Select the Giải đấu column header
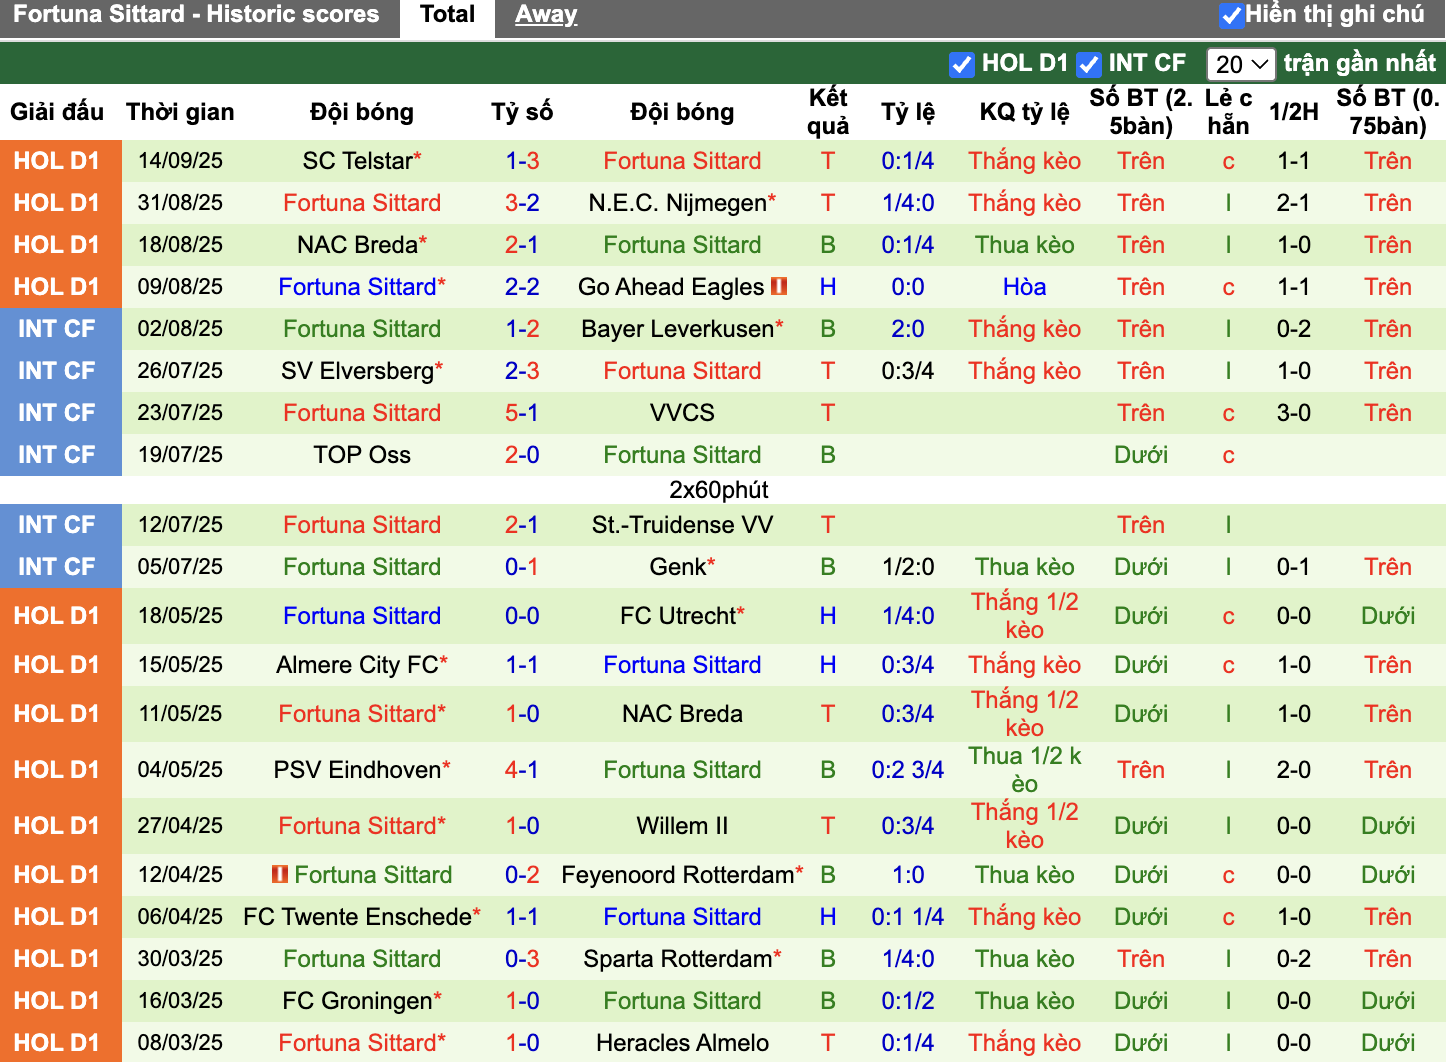 click(57, 112)
